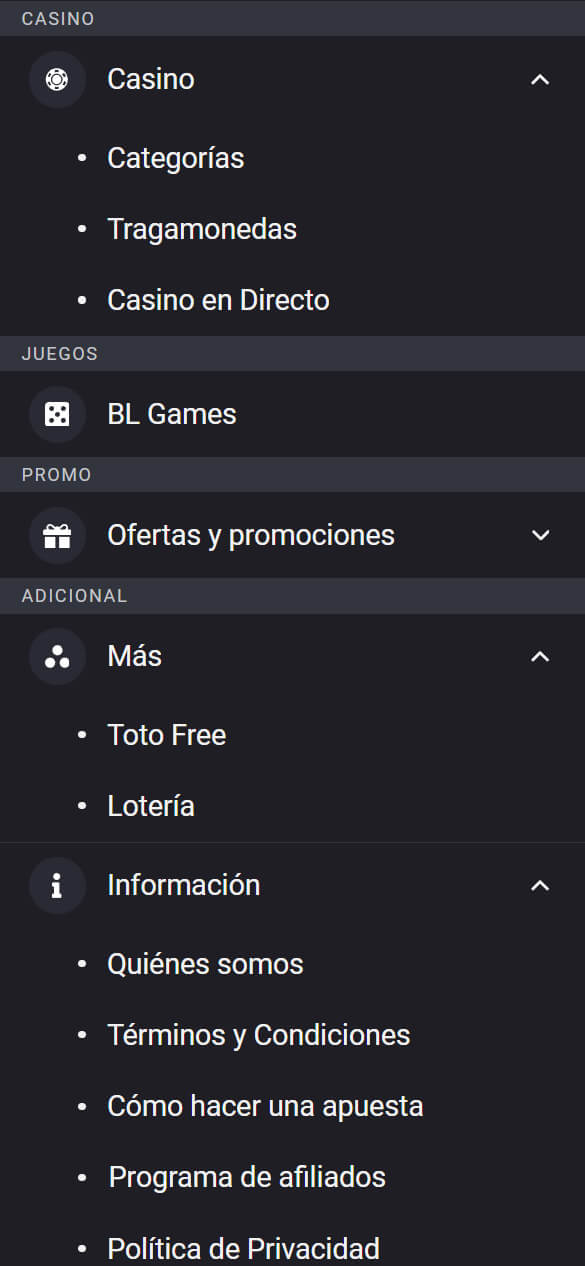Collapse the Más section chevron

pyautogui.click(x=540, y=656)
